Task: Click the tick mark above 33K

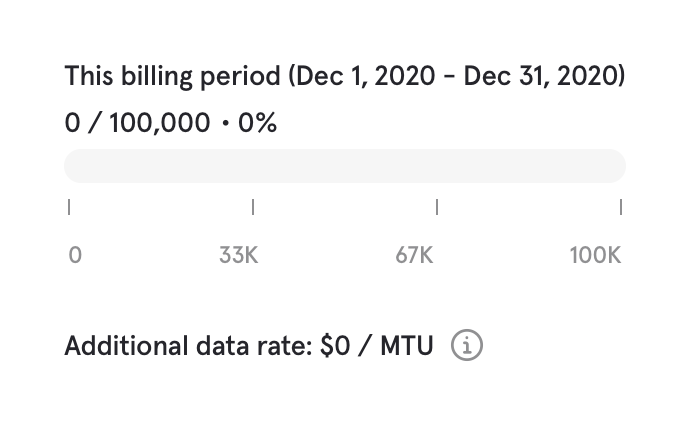Action: 253,207
